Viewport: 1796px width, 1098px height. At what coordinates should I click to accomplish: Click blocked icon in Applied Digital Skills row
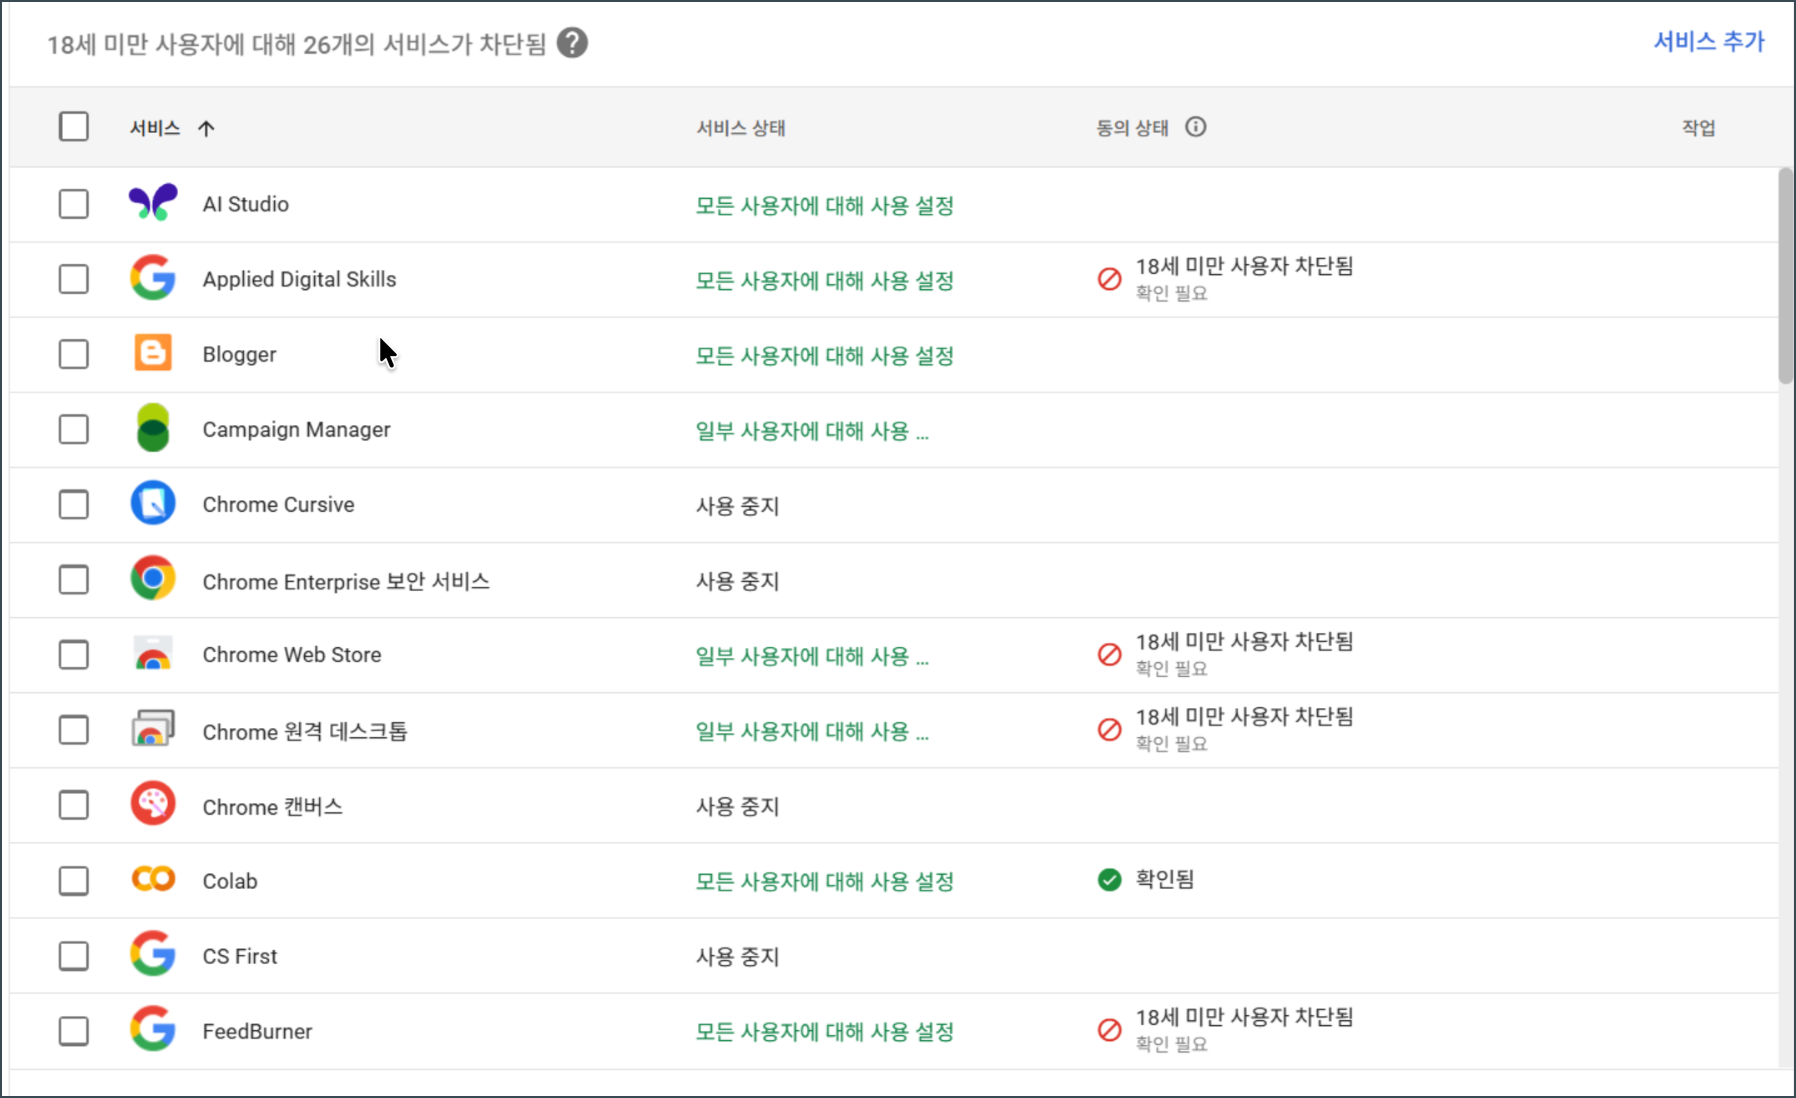tap(1110, 279)
